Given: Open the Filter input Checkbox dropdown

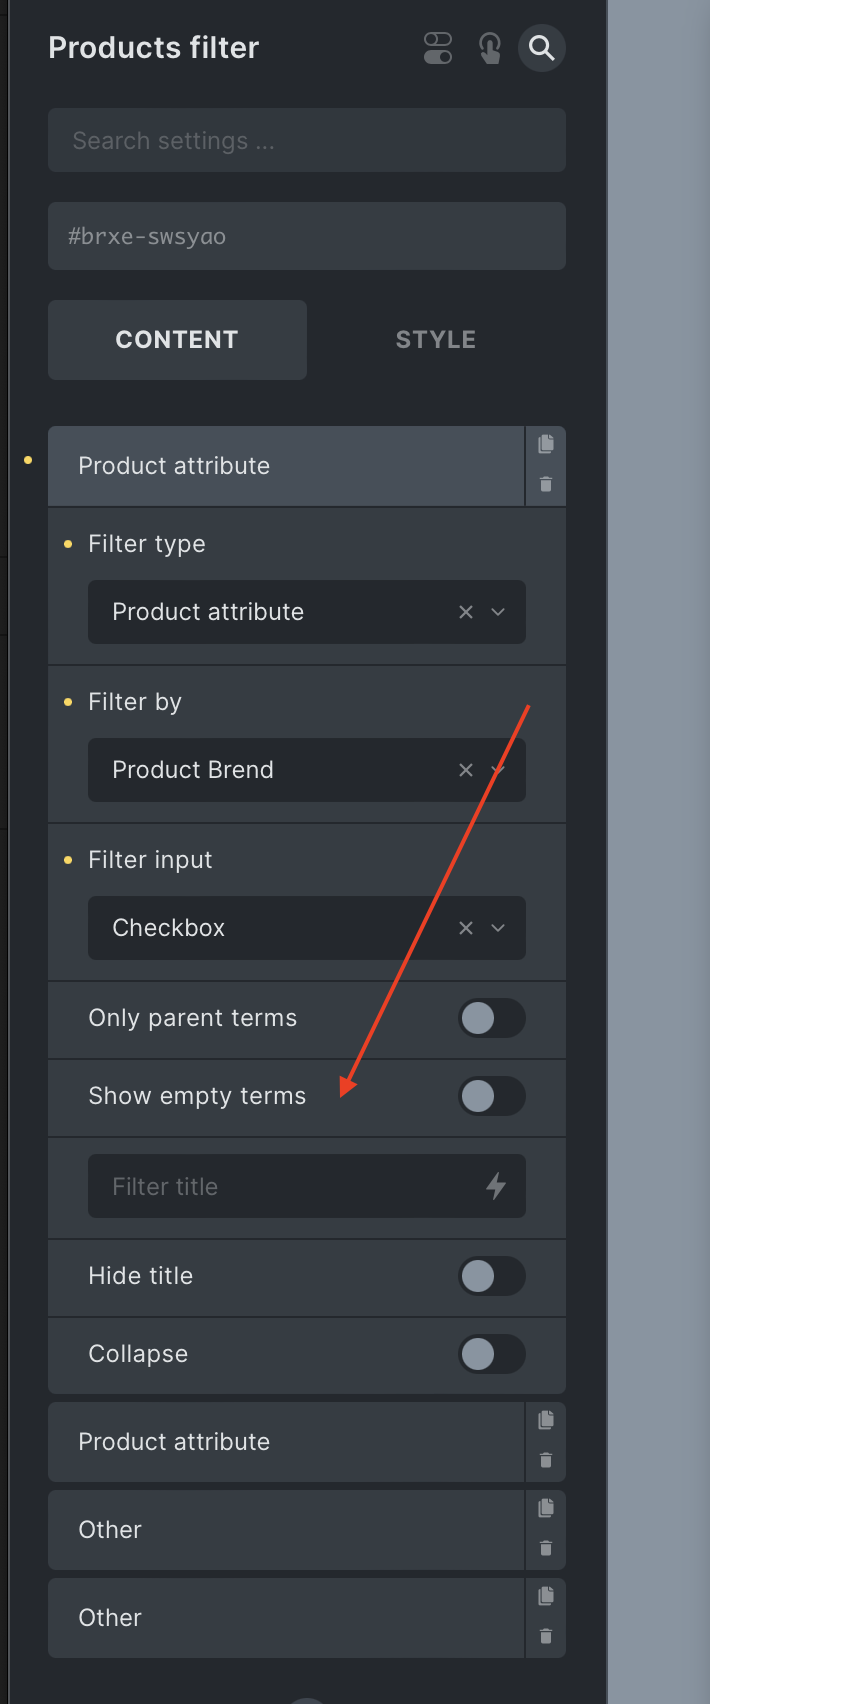Looking at the screenshot, I should tap(307, 928).
